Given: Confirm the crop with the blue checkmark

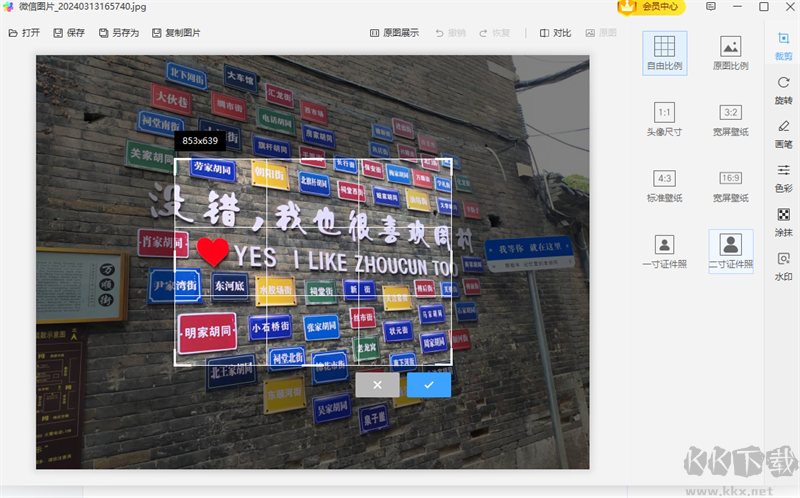Looking at the screenshot, I should (428, 385).
